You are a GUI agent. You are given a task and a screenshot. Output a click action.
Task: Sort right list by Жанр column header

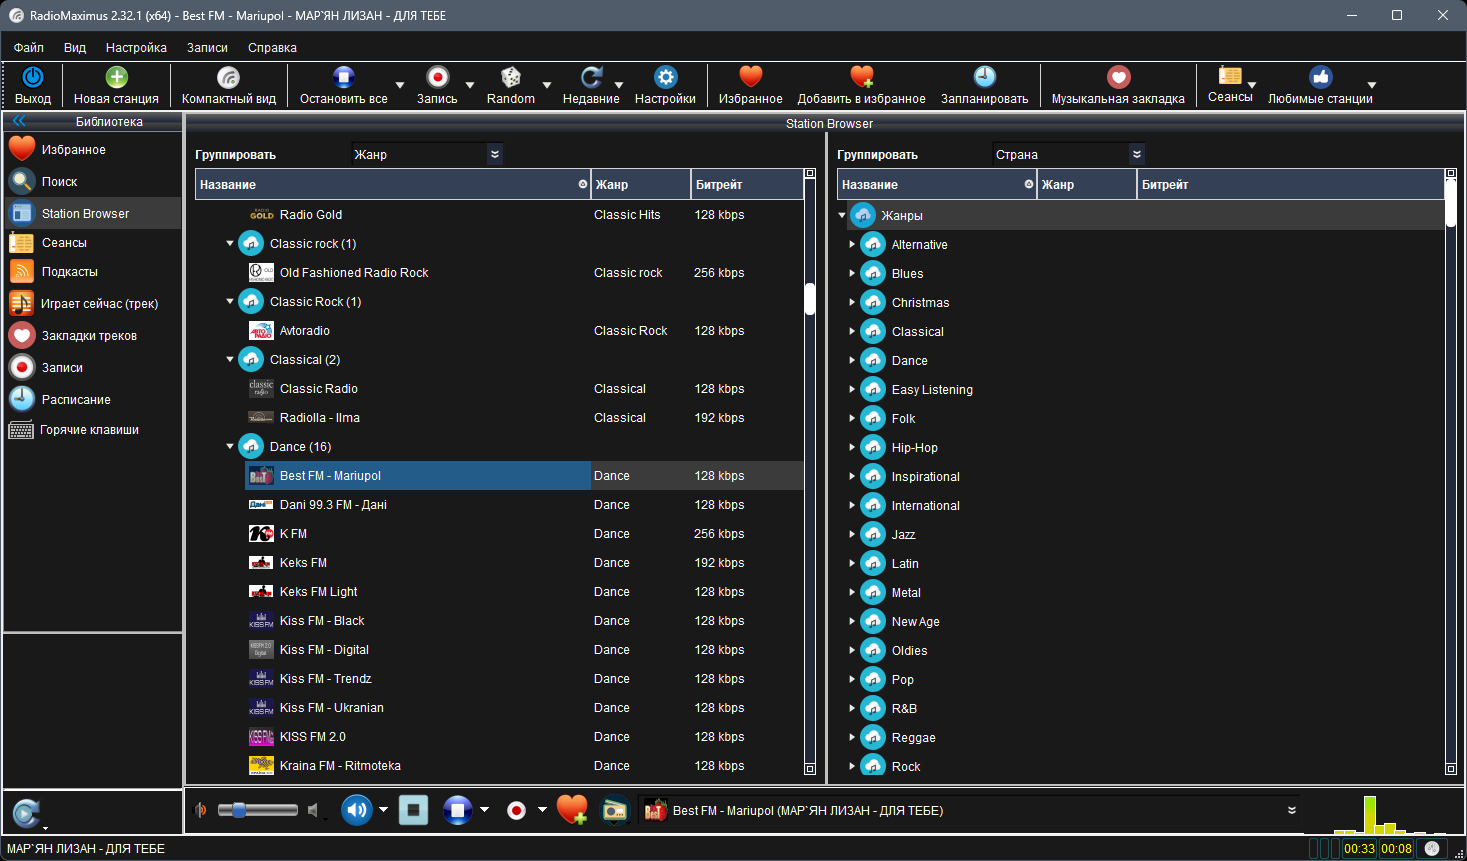point(1087,184)
